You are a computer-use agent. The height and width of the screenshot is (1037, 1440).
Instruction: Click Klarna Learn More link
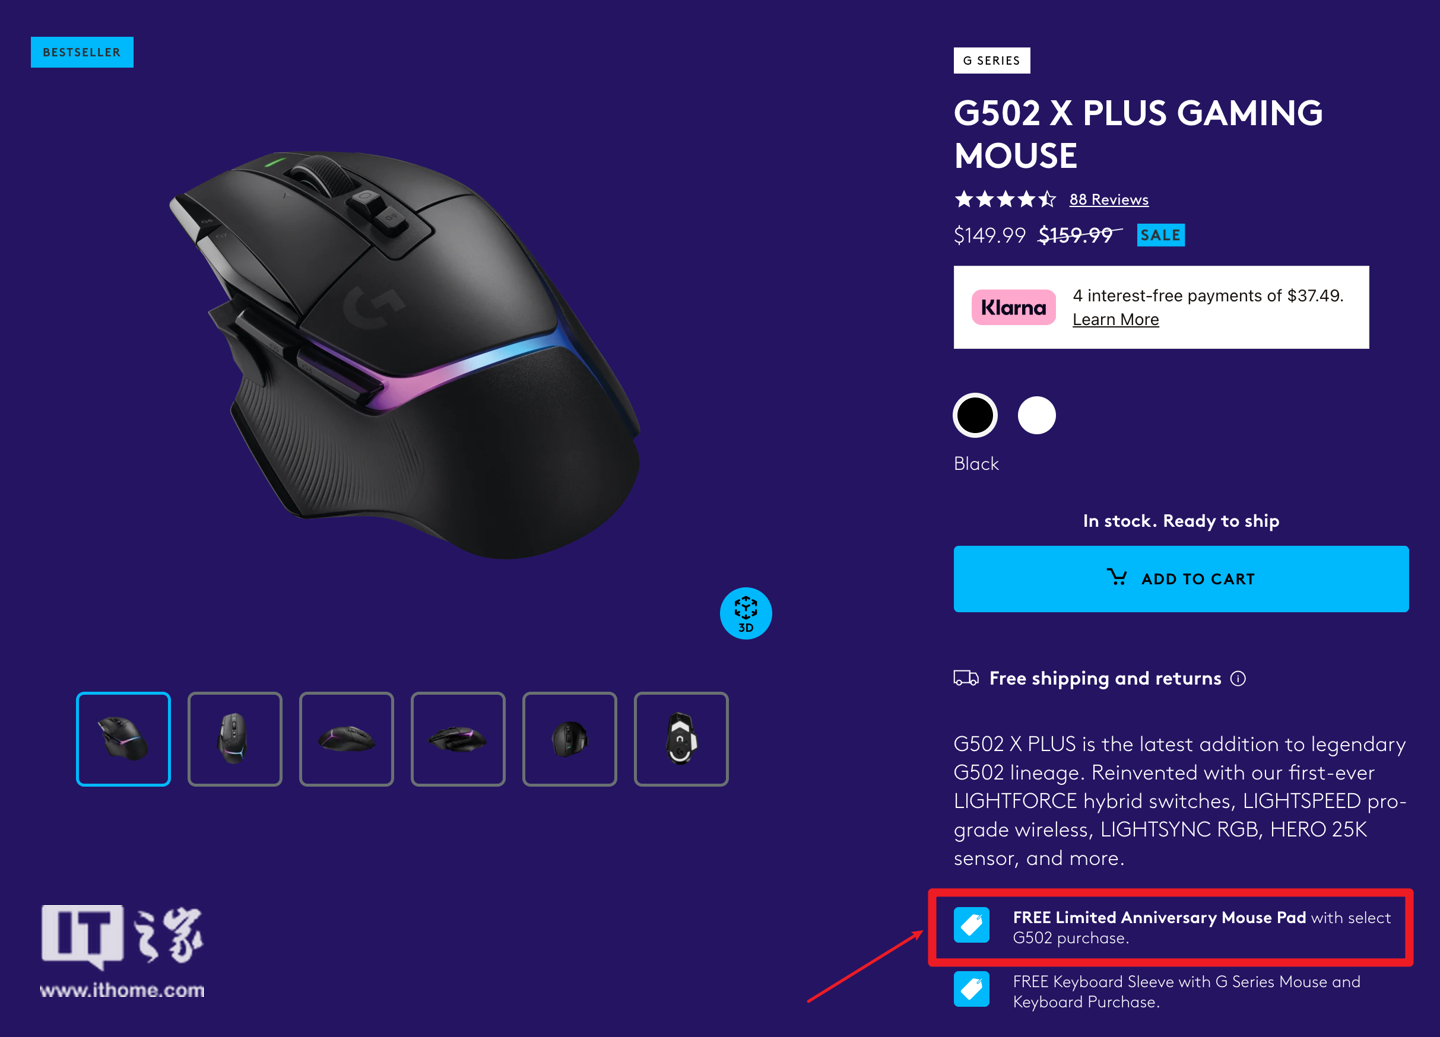[x=1115, y=320]
